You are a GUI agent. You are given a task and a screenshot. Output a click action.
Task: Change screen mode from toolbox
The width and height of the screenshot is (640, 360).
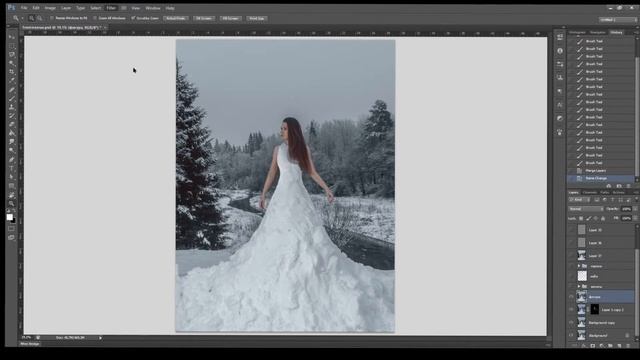(11, 237)
